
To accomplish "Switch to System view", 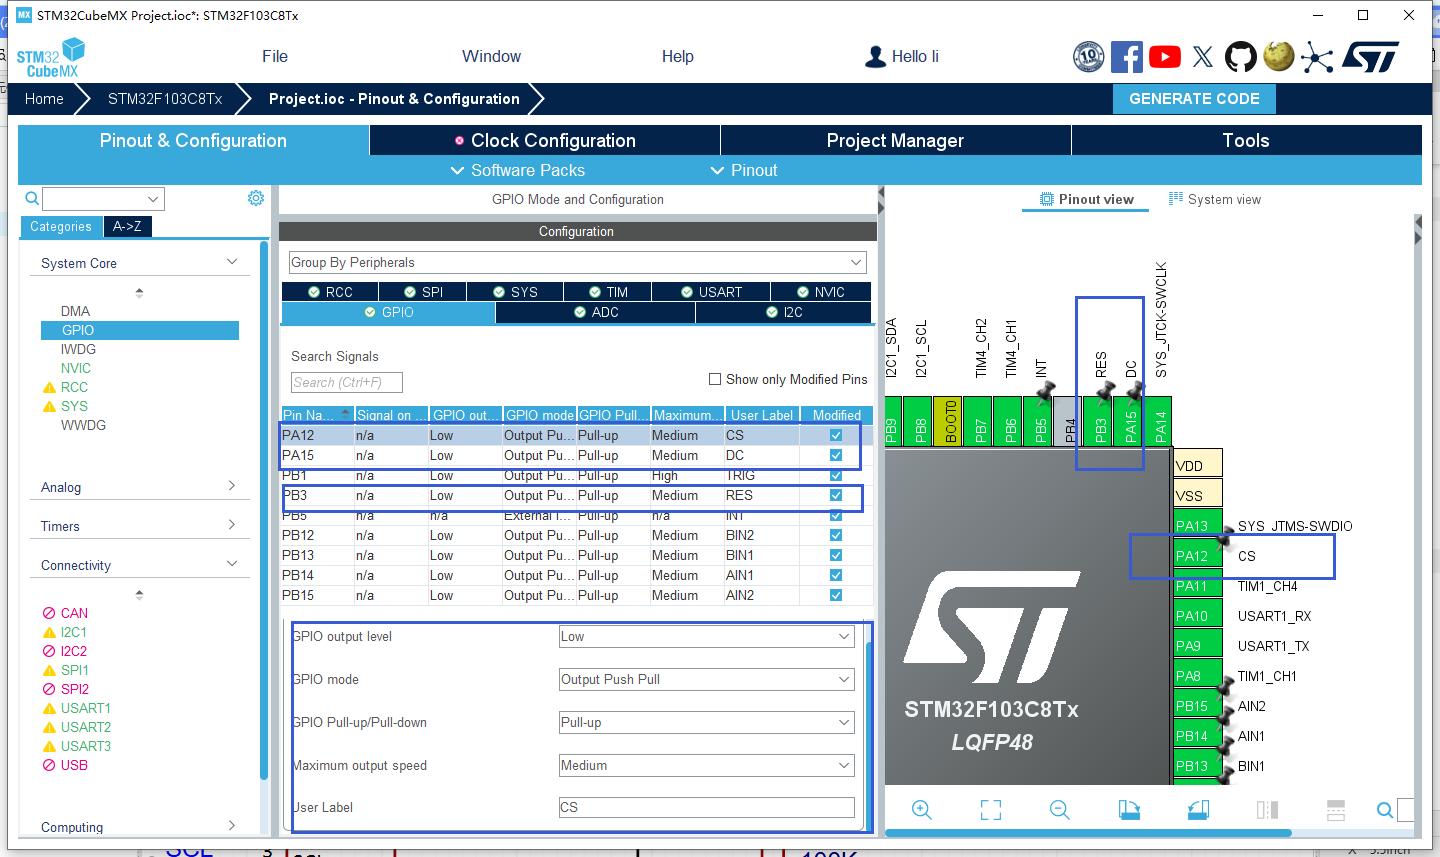I will [1215, 199].
